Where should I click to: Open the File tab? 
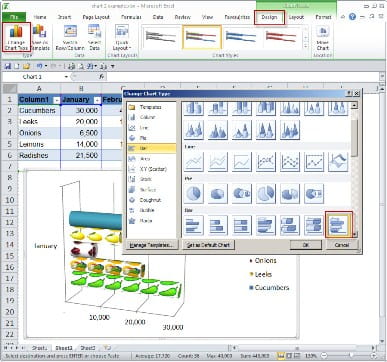coord(14,17)
